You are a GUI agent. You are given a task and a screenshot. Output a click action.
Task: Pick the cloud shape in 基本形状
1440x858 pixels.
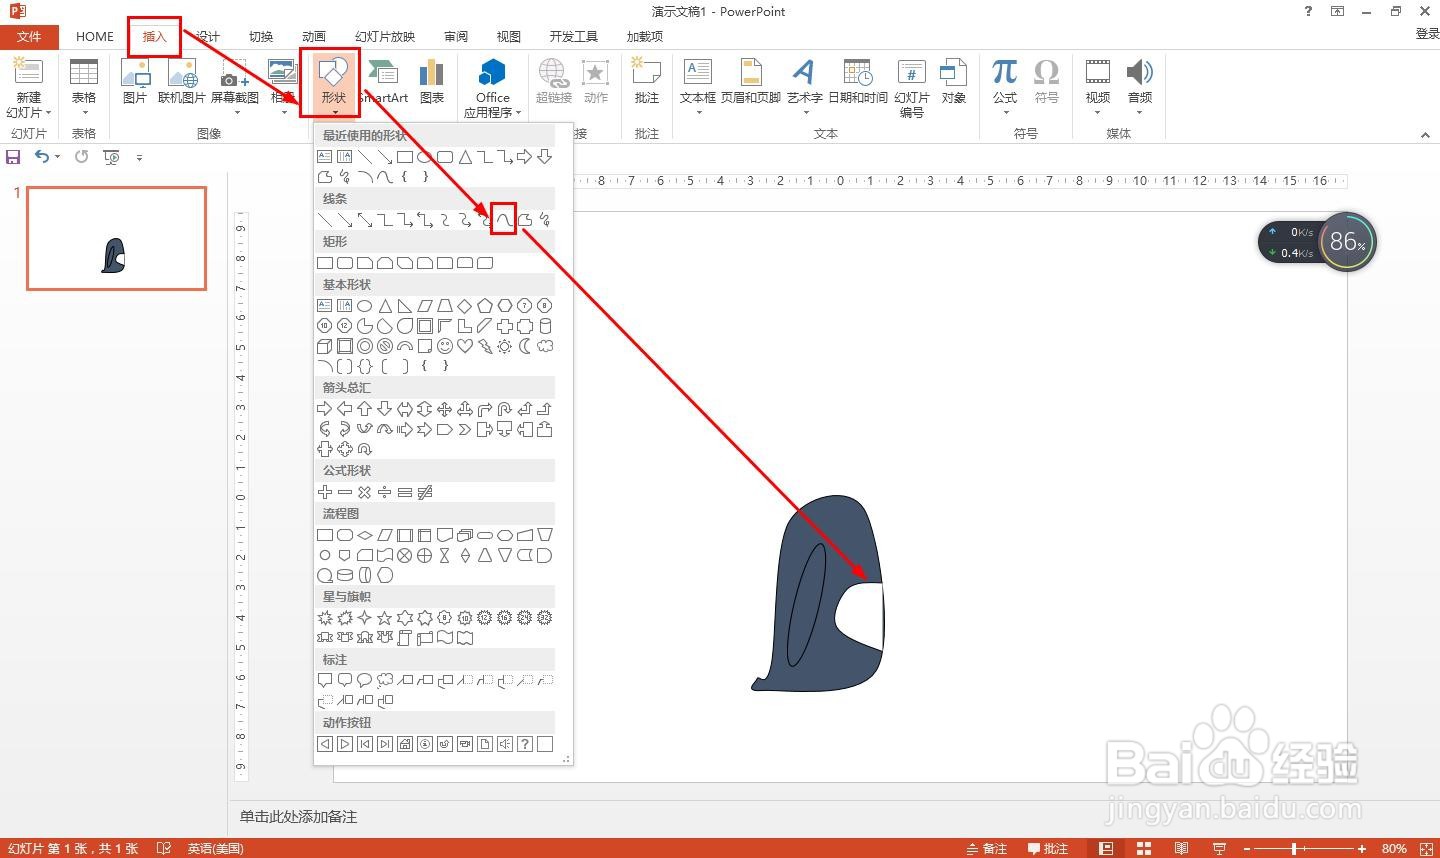pyautogui.click(x=545, y=346)
